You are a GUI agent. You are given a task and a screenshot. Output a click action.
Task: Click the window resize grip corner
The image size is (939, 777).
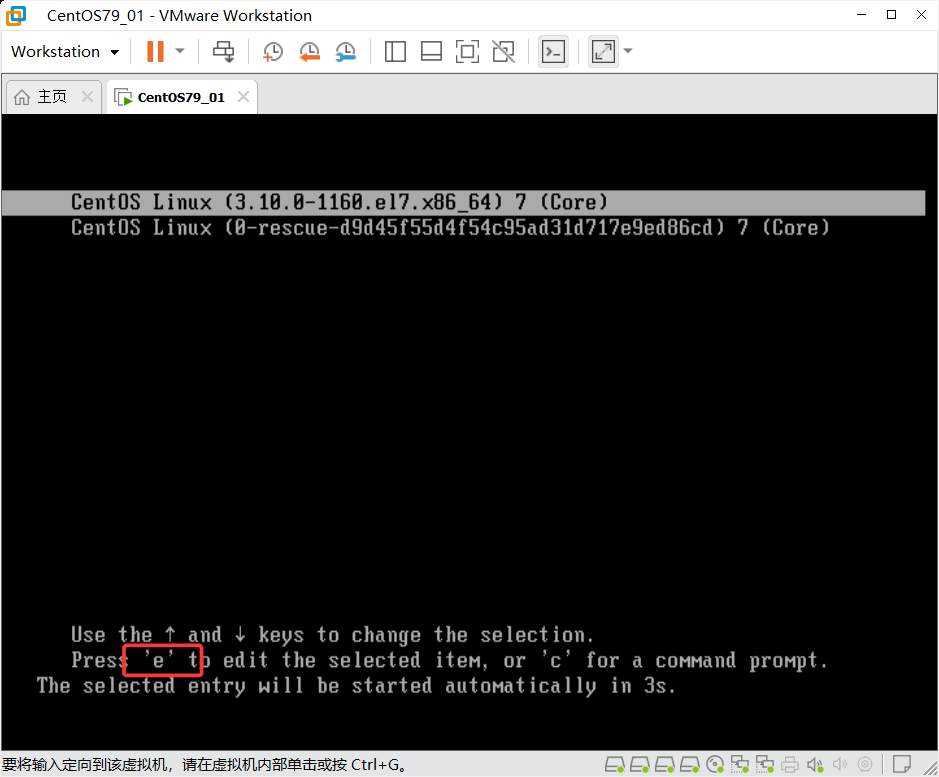[930, 768]
